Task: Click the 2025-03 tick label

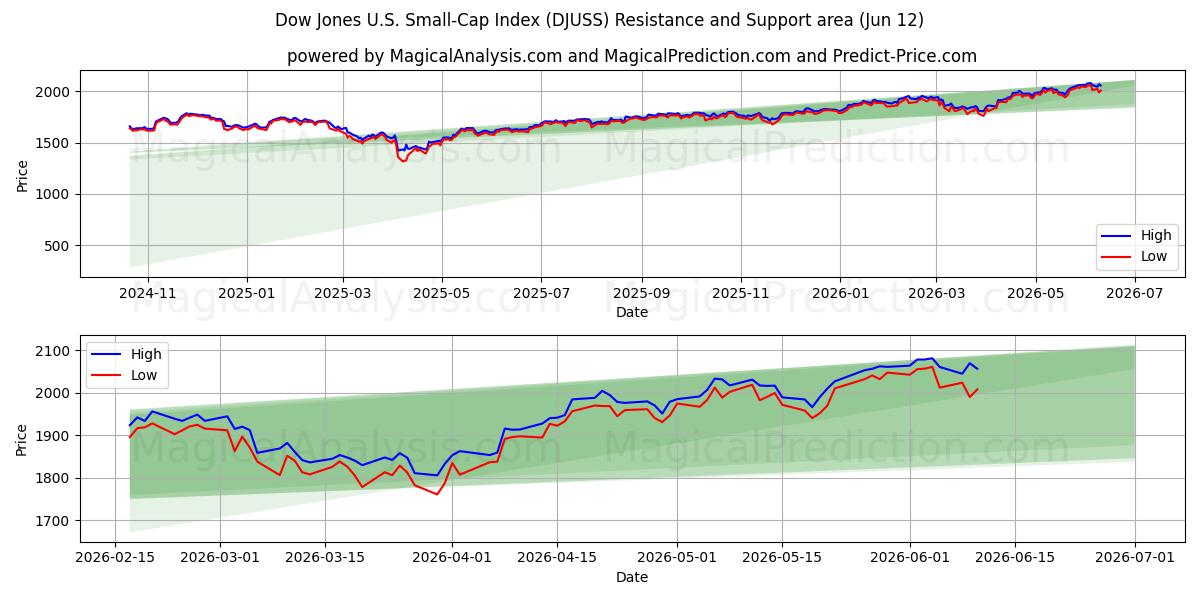Action: pyautogui.click(x=342, y=293)
